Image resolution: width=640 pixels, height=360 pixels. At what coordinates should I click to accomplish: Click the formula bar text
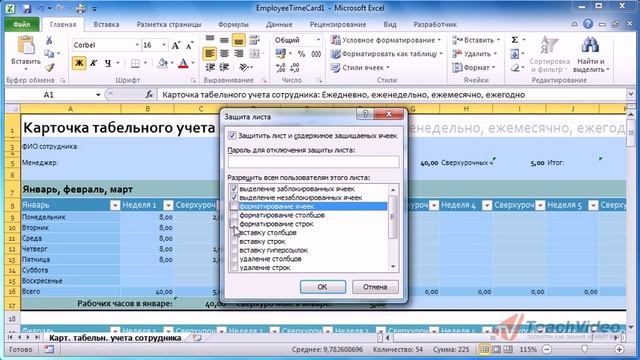click(x=344, y=95)
